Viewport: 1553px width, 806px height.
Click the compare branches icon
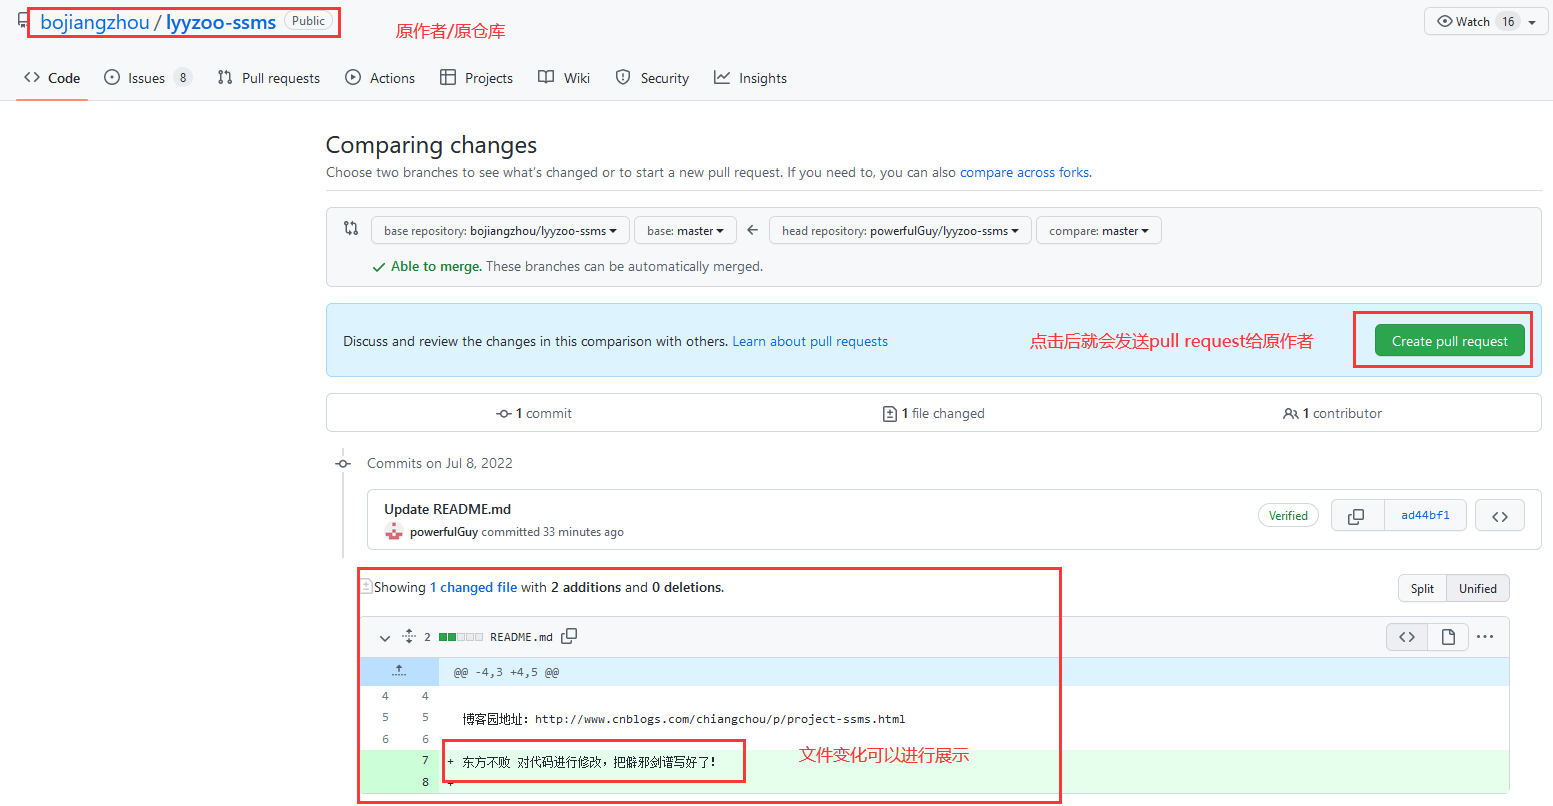click(351, 229)
